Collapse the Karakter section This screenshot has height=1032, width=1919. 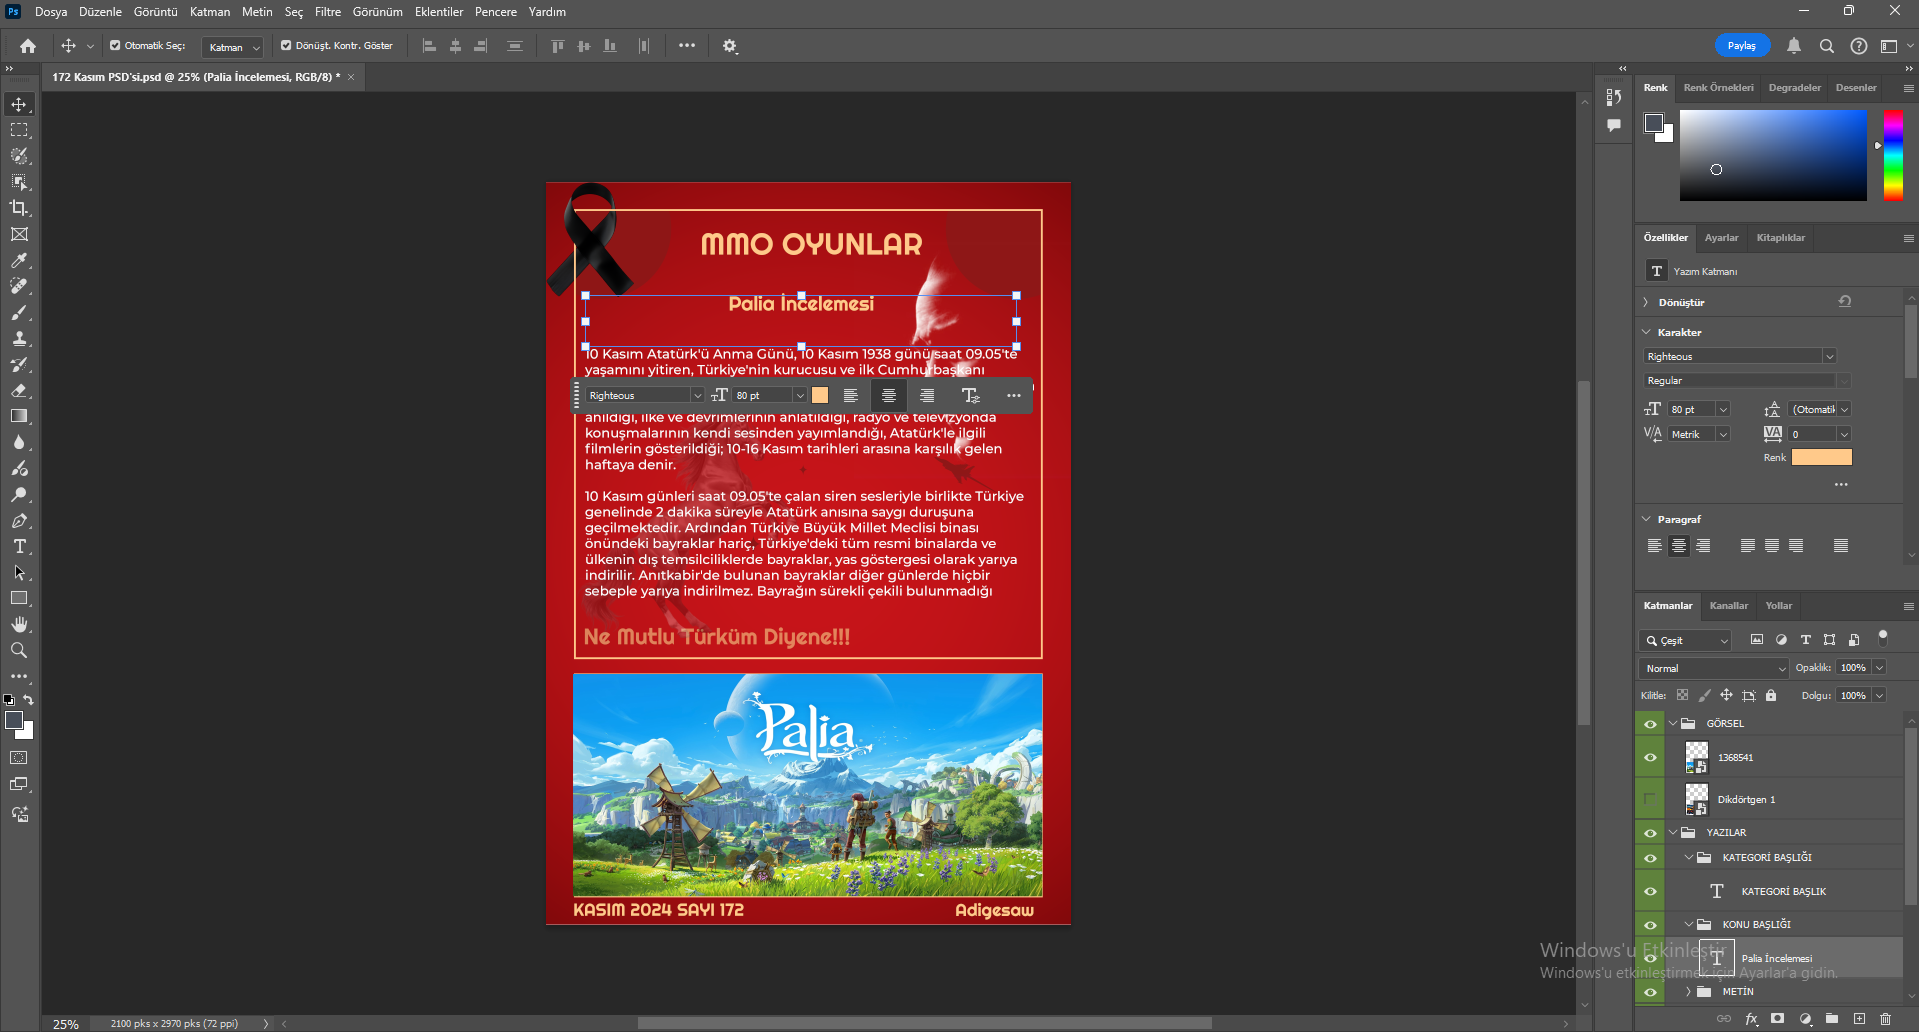pos(1647,332)
